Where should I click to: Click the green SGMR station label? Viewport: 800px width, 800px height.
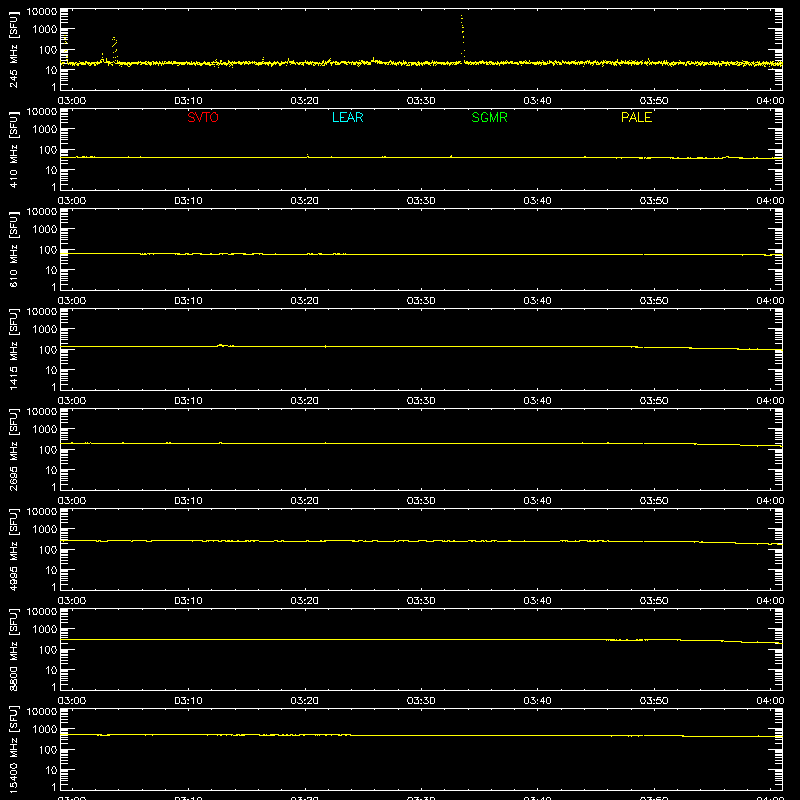[x=489, y=117]
